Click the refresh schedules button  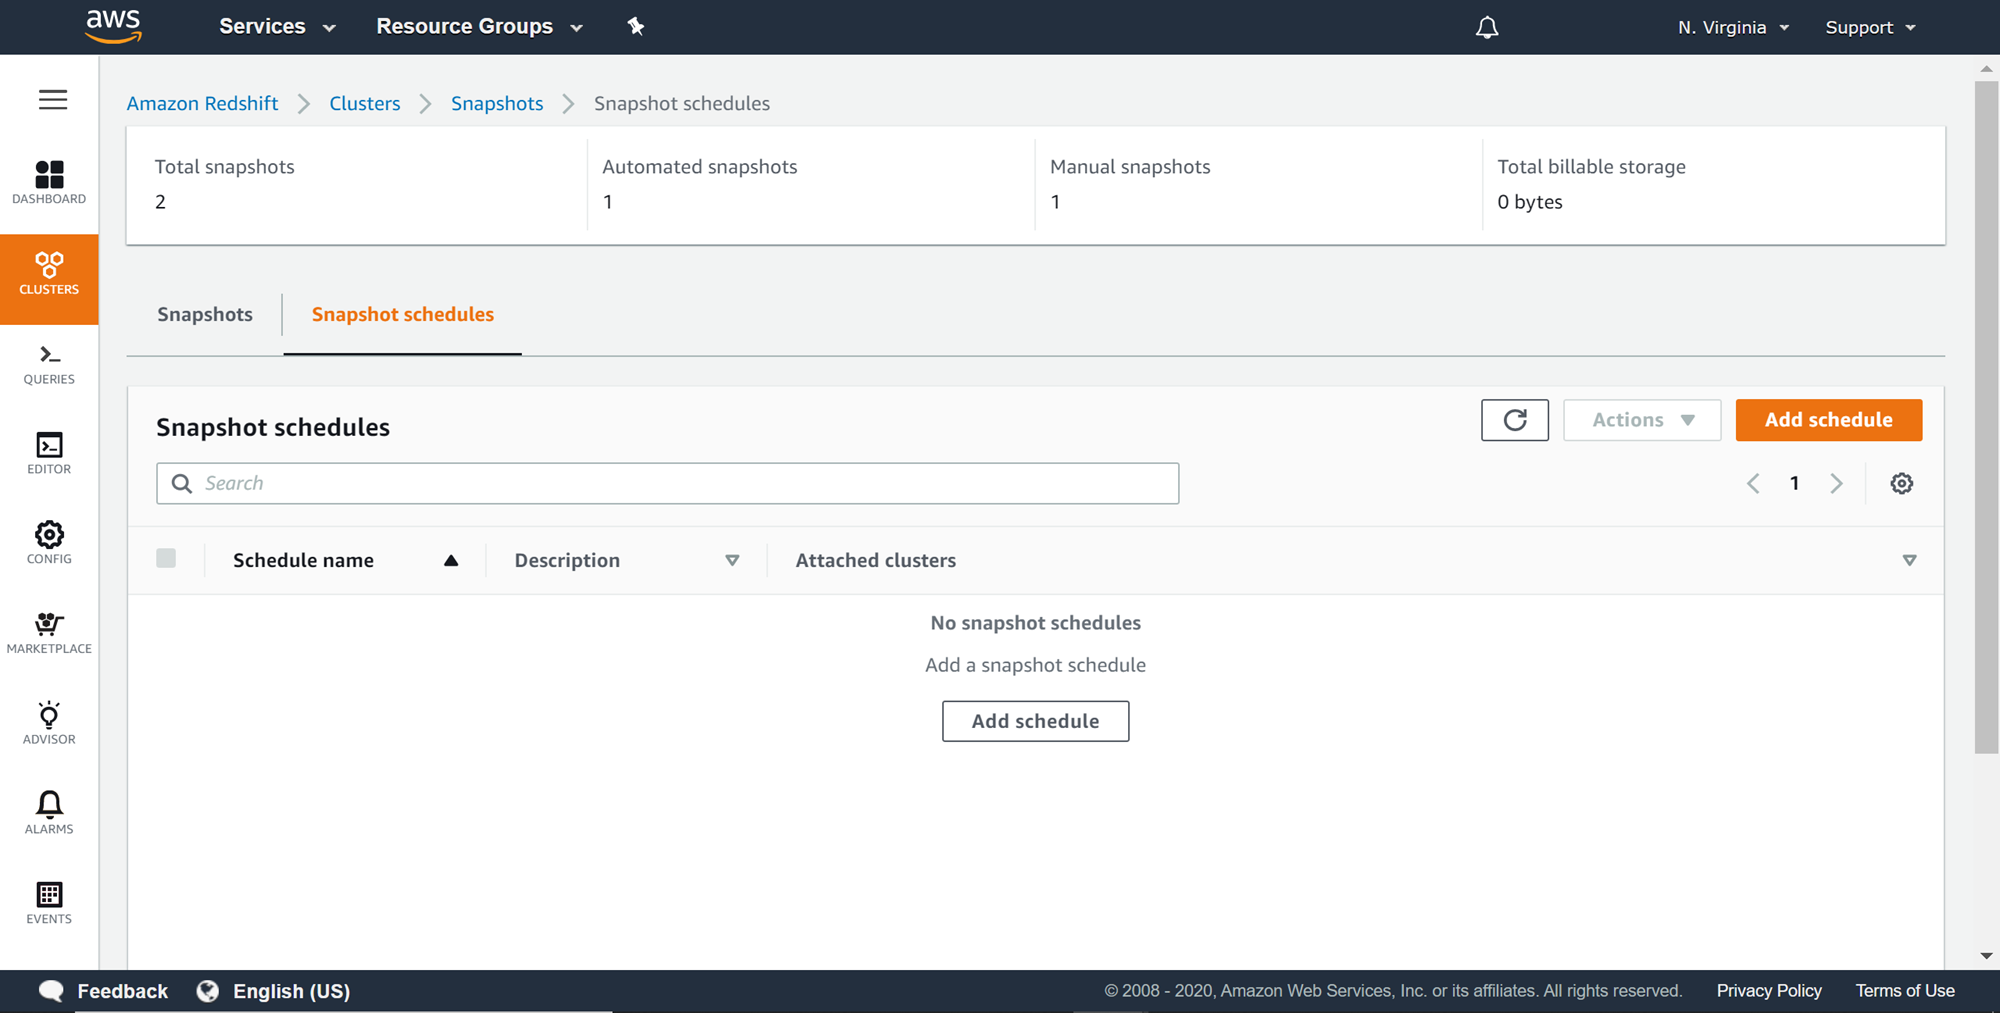tap(1514, 420)
